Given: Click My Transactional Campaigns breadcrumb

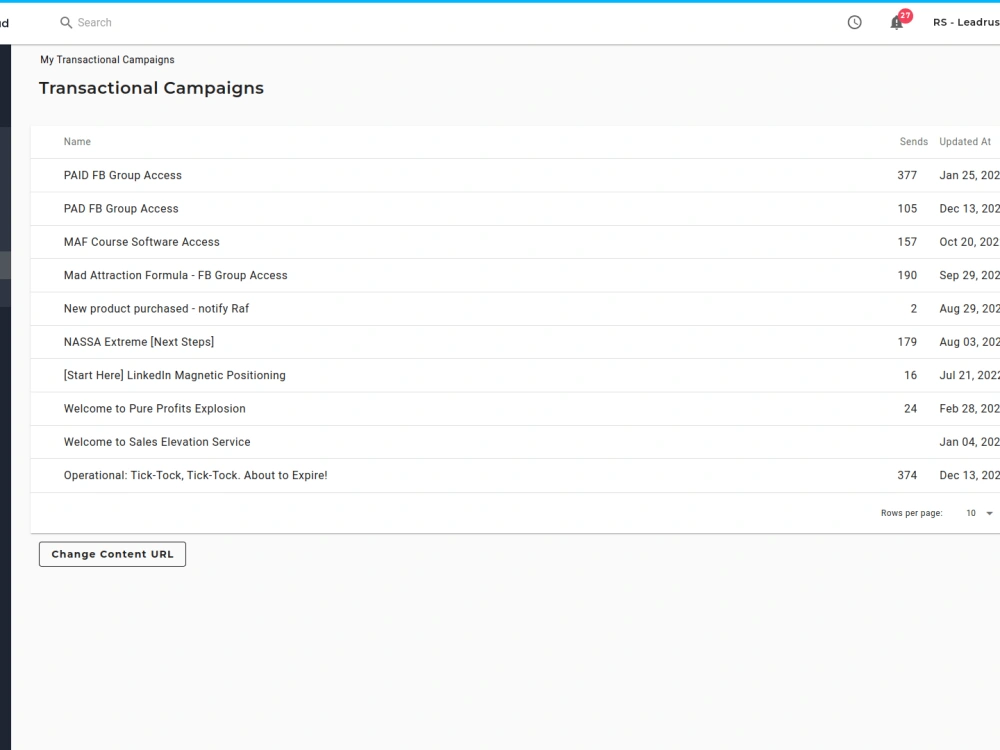Looking at the screenshot, I should (107, 60).
